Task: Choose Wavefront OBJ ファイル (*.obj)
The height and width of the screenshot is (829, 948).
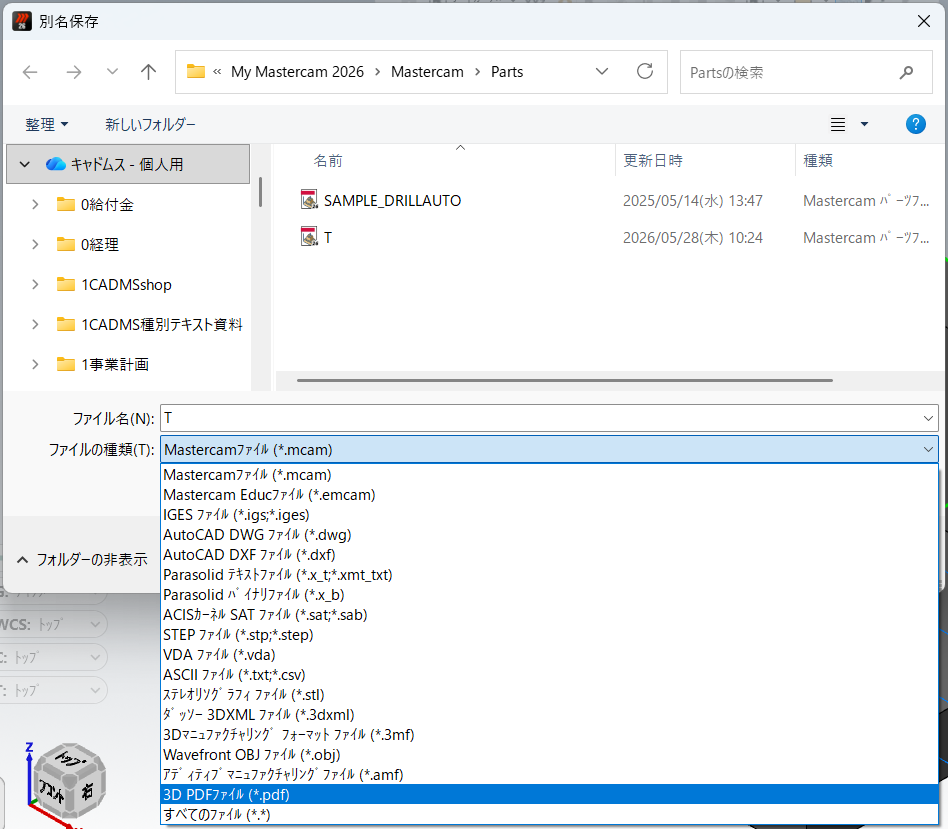Action: (549, 754)
